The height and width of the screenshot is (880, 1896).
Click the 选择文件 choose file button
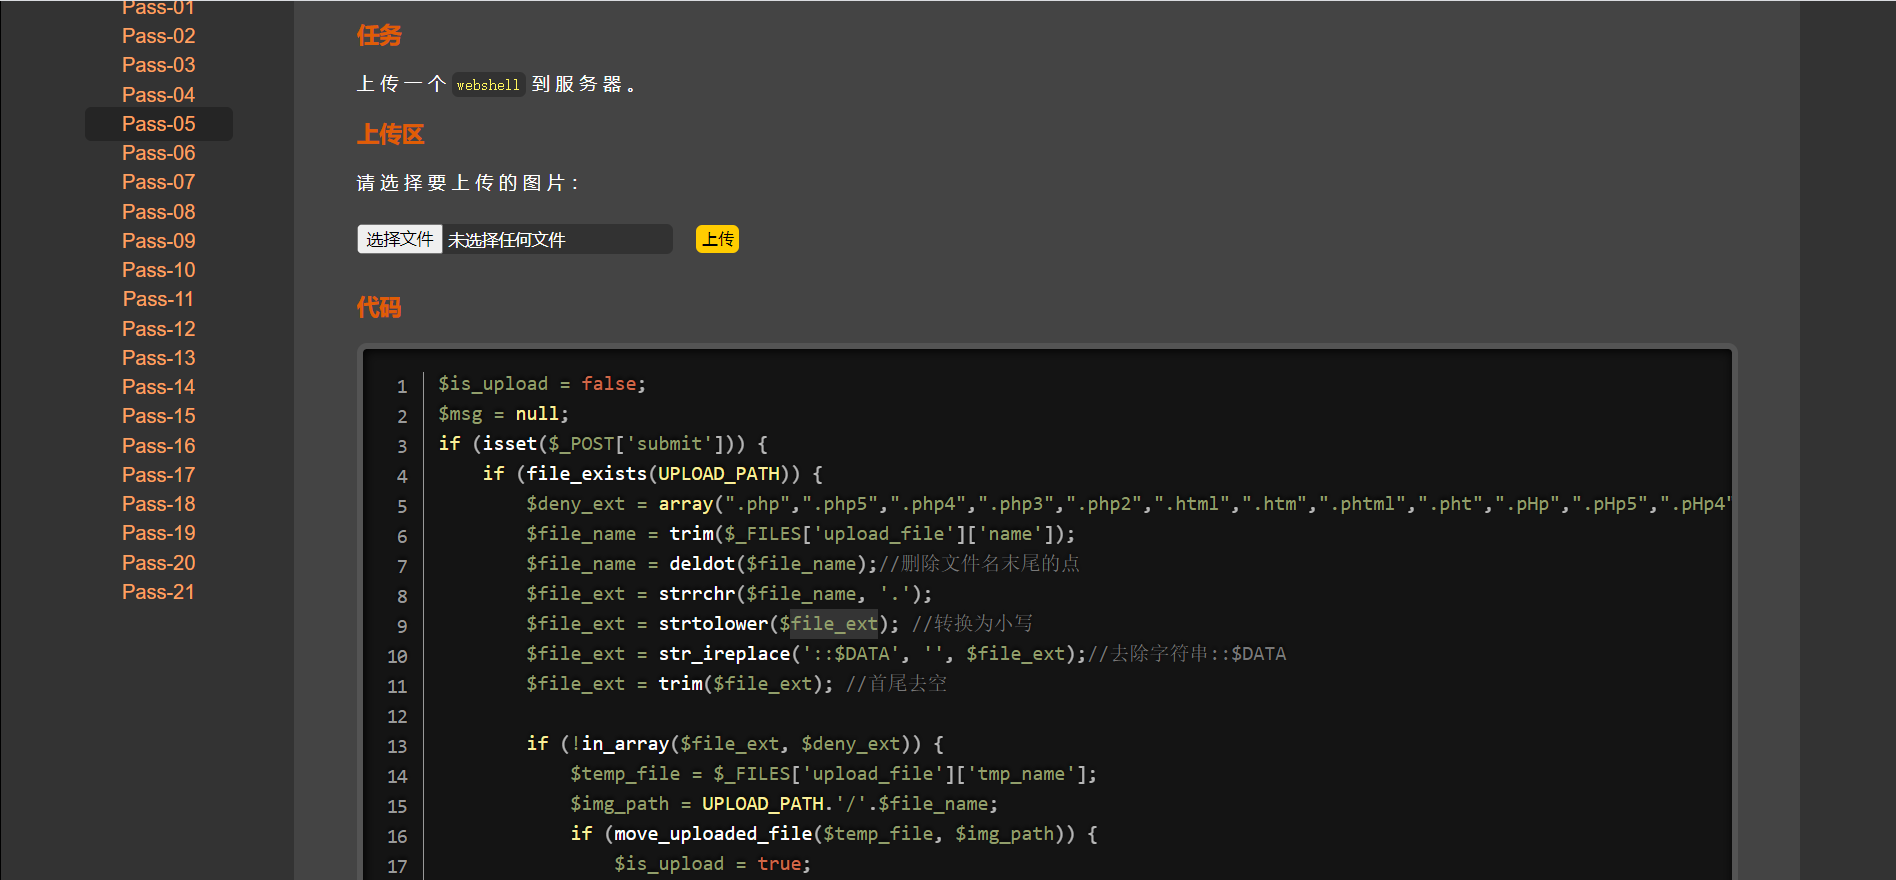[x=399, y=239]
